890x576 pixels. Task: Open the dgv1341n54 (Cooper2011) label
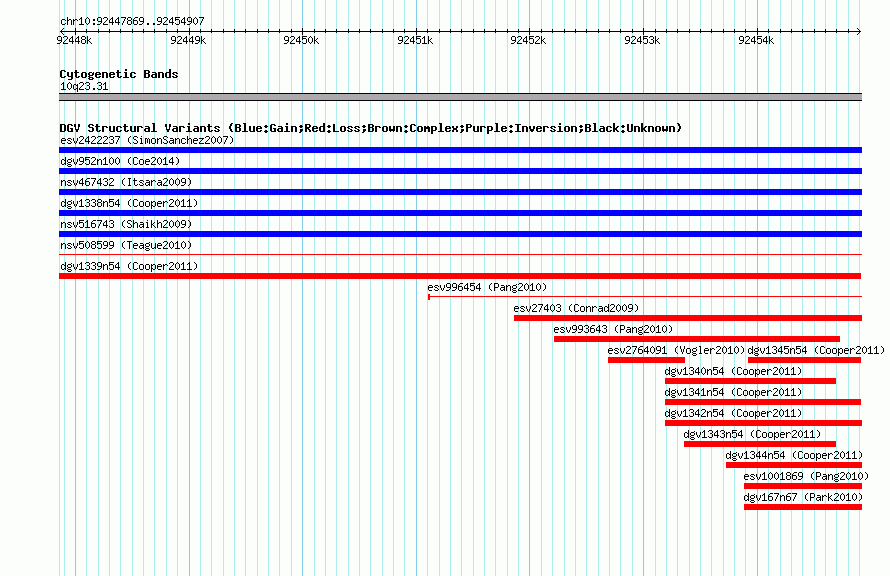[733, 392]
